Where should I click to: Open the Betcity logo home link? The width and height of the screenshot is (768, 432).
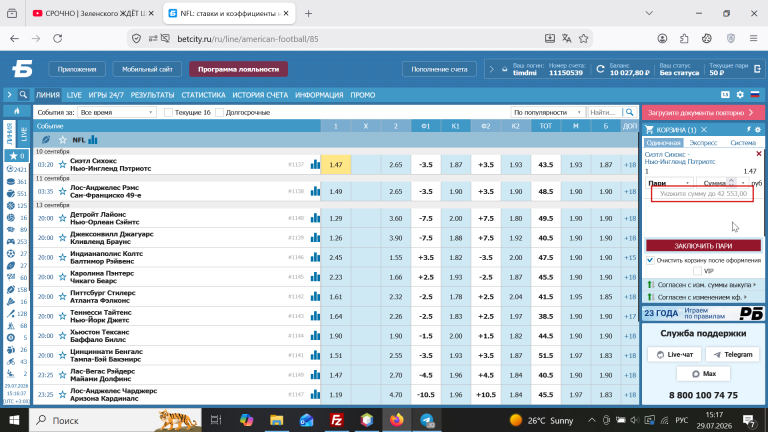(x=22, y=69)
